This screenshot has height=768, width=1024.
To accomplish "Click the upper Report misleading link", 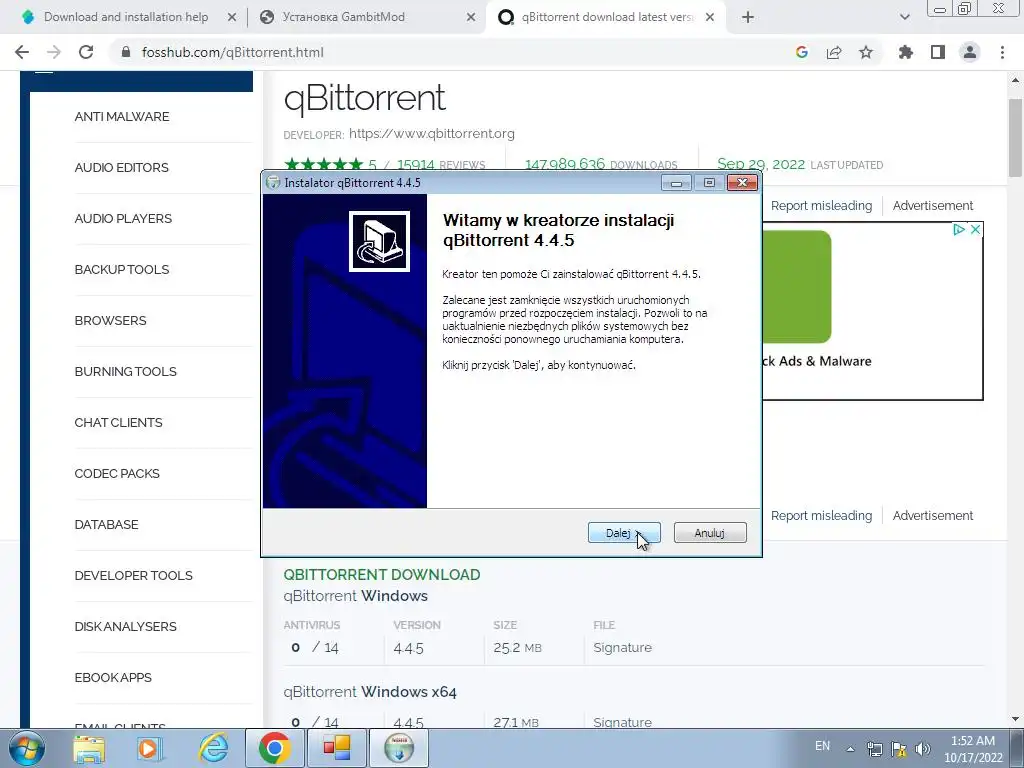I will click(x=821, y=205).
